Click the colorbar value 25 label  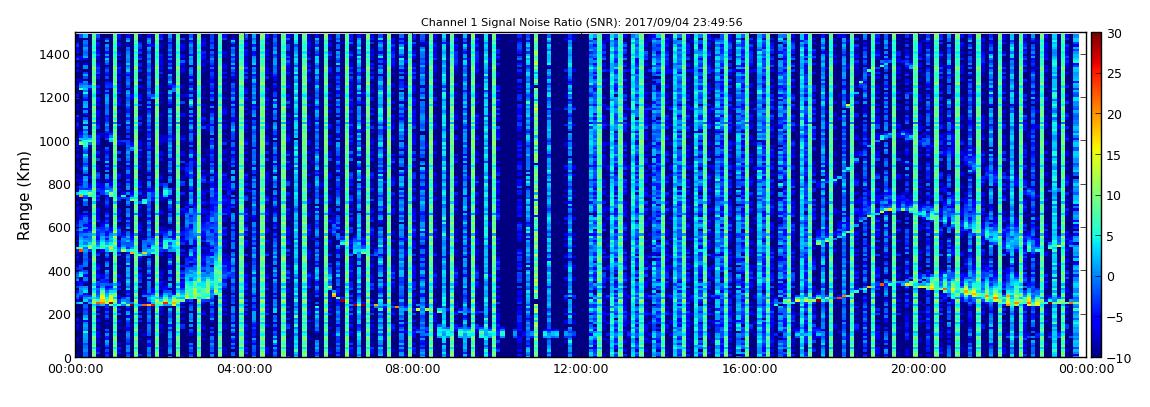click(1114, 74)
